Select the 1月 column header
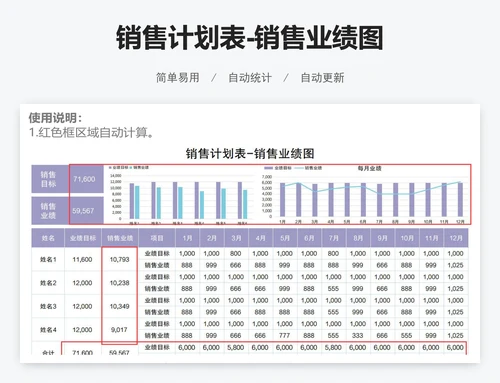The width and height of the screenshot is (500, 383). pyautogui.click(x=187, y=238)
